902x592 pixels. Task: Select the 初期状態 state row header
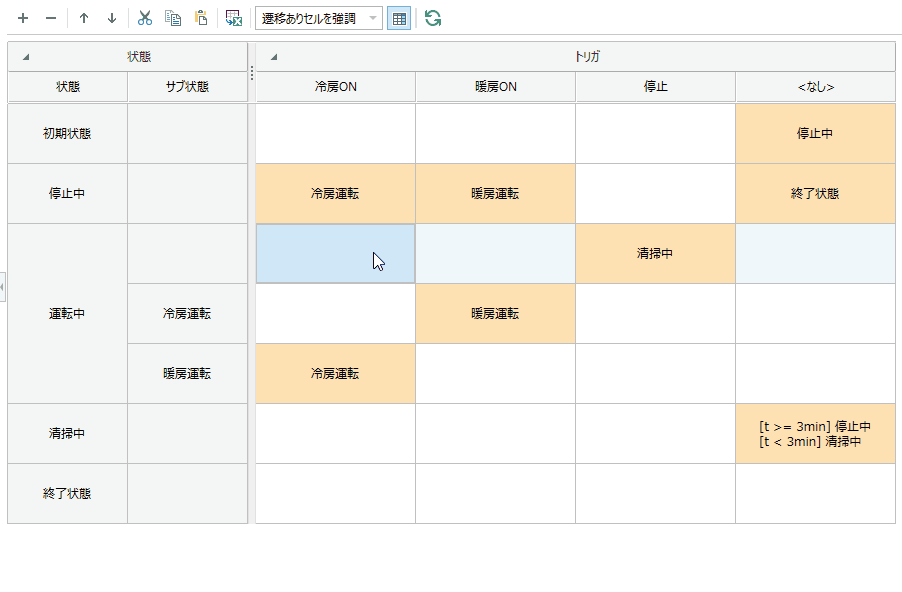[67, 133]
